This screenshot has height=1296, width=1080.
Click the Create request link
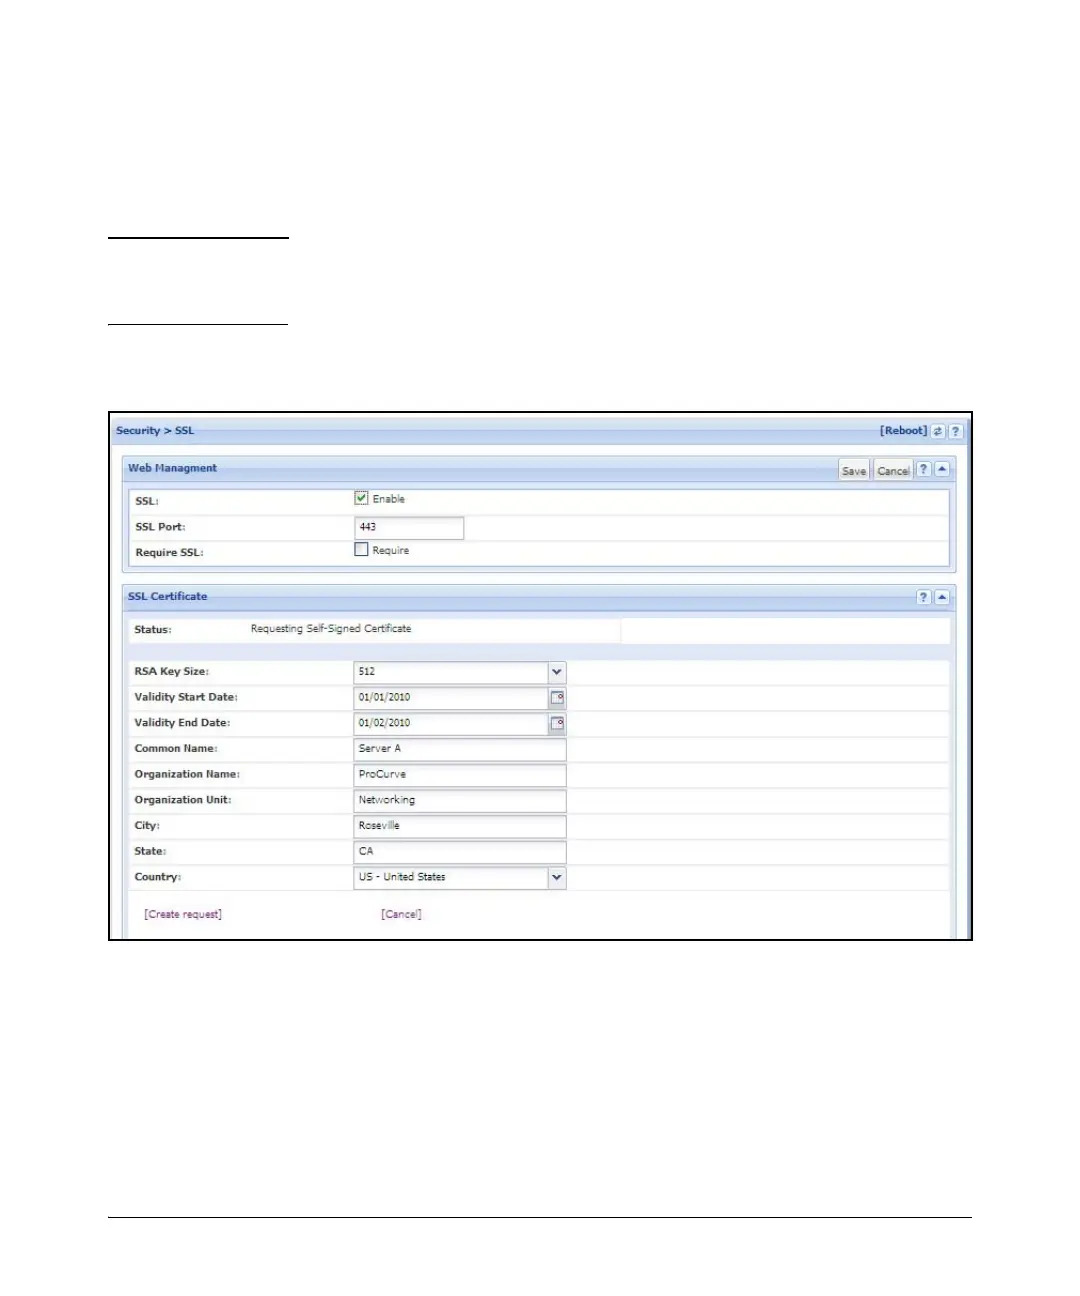coord(183,914)
